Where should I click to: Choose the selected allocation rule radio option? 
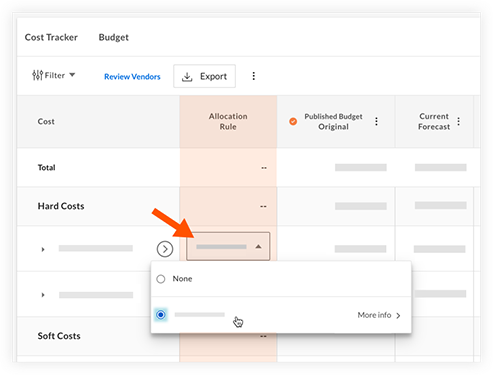(x=161, y=315)
